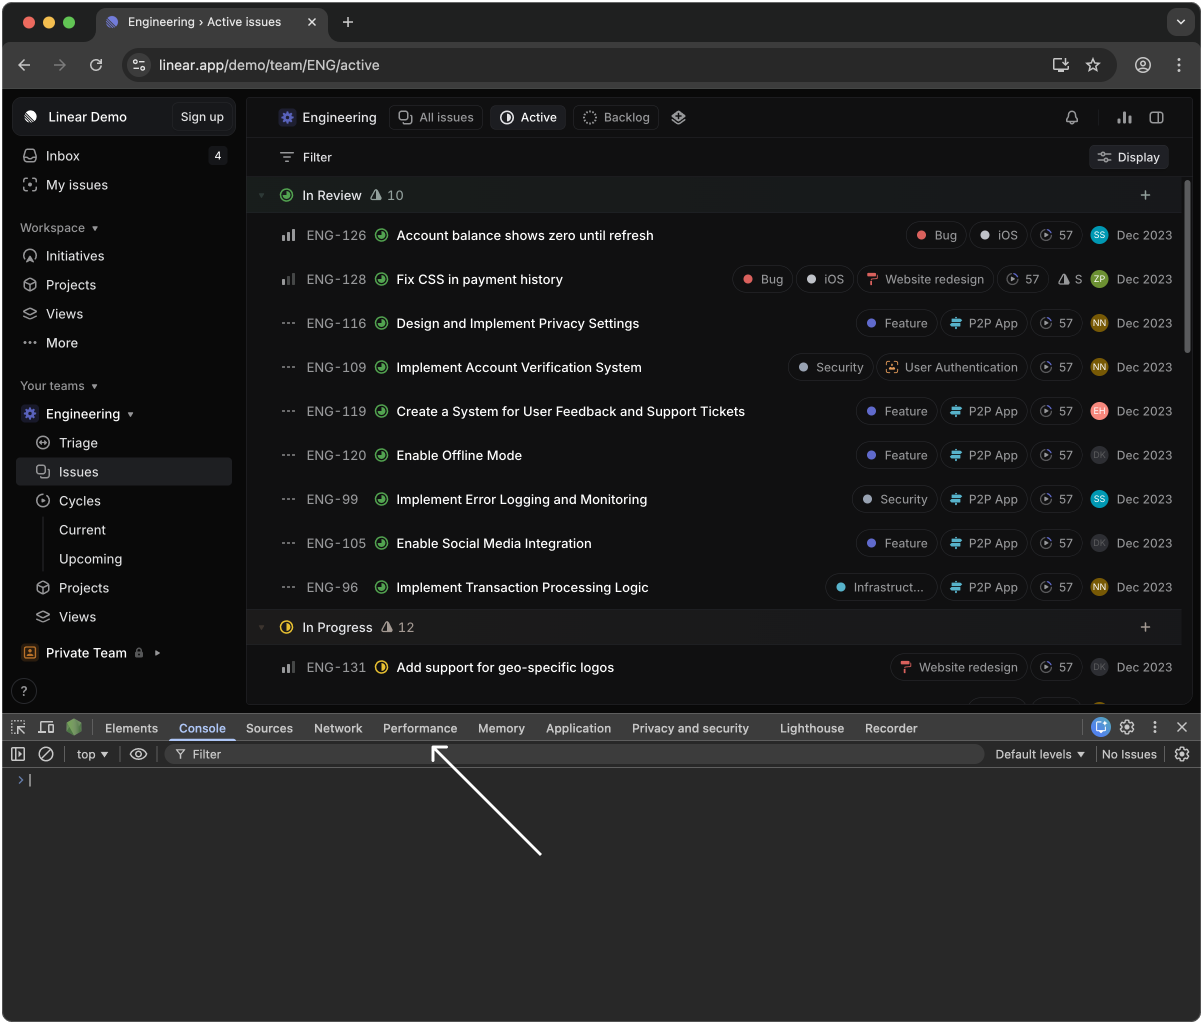
Task: Click the insights bar chart icon
Action: click(x=1124, y=117)
